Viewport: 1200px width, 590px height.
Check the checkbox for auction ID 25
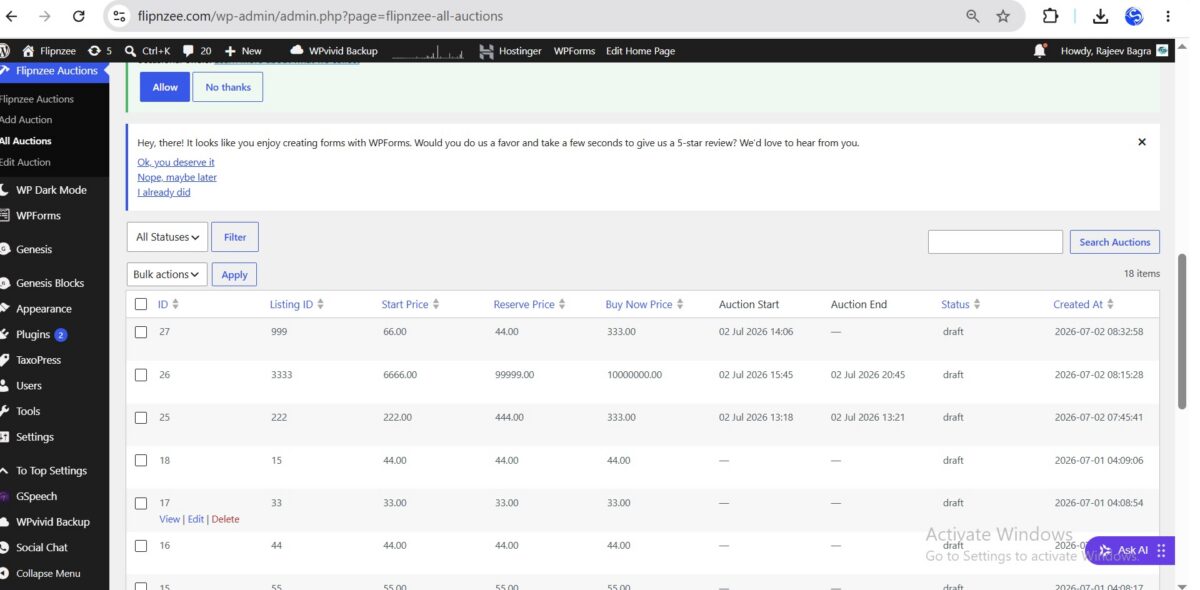click(141, 418)
